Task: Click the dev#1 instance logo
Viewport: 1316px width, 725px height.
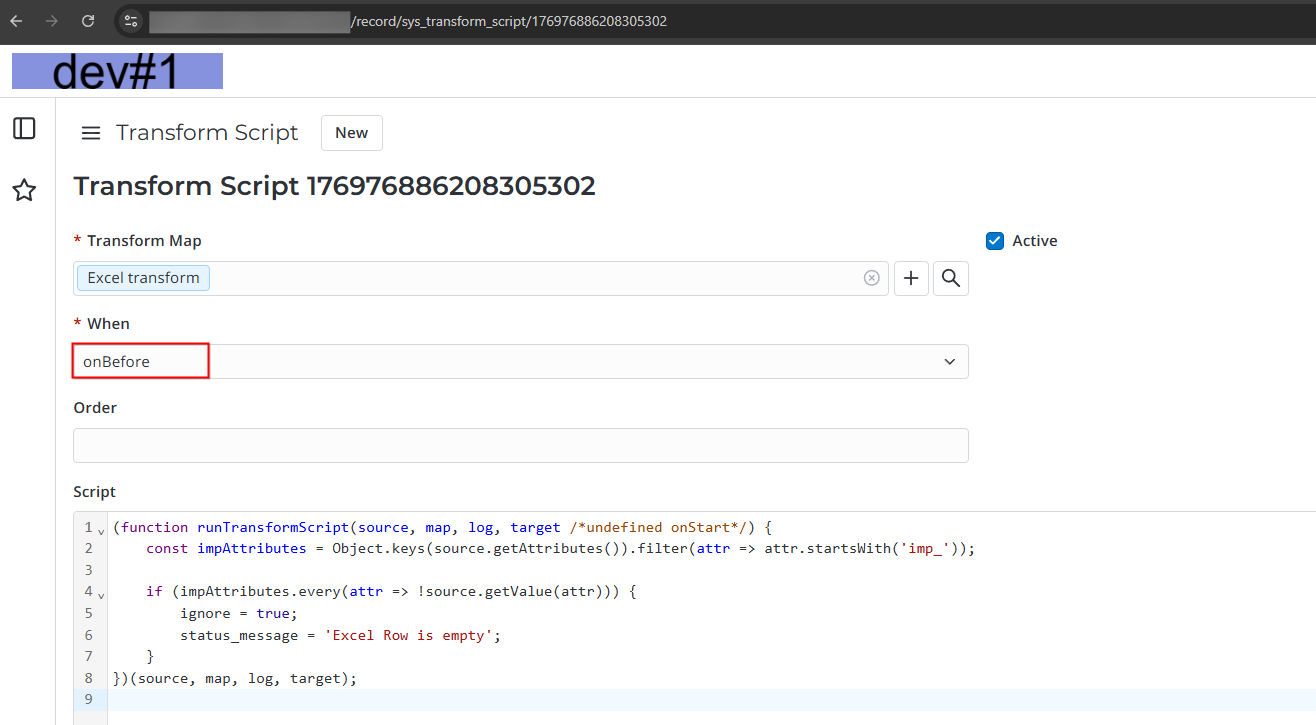Action: (x=117, y=71)
